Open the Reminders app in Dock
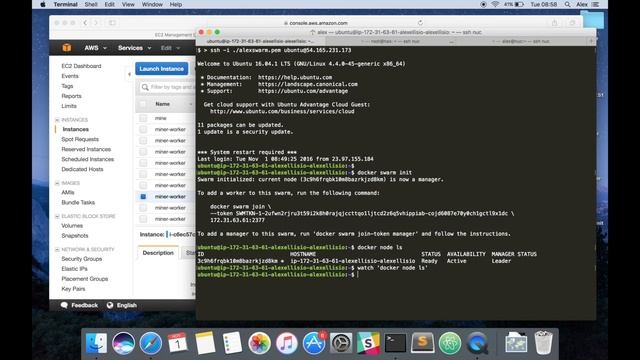This screenshot has width=640, height=360. 232,343
